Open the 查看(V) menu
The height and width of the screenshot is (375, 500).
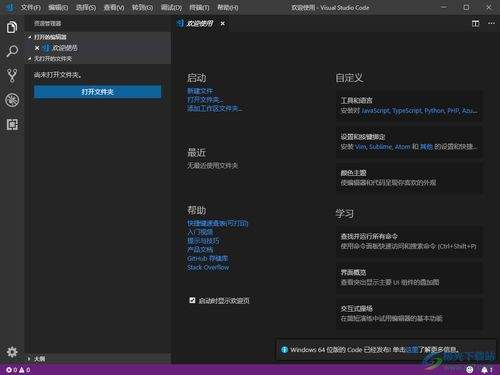tap(114, 7)
